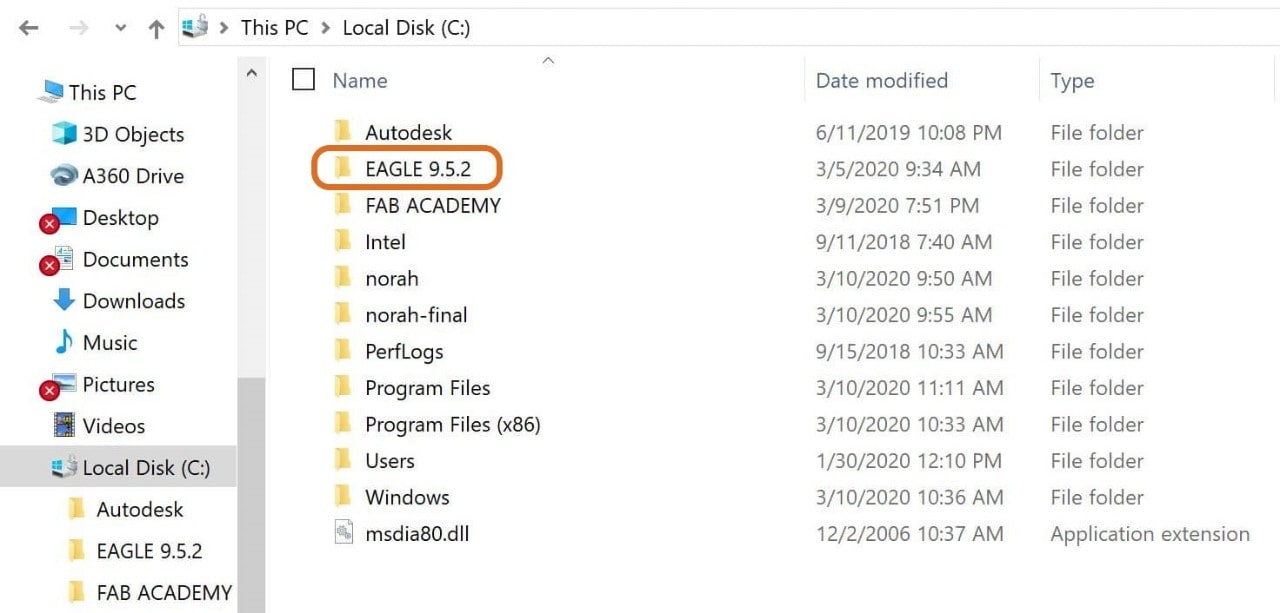Select Videos in navigation pane
The width and height of the screenshot is (1280, 613).
tap(98, 426)
